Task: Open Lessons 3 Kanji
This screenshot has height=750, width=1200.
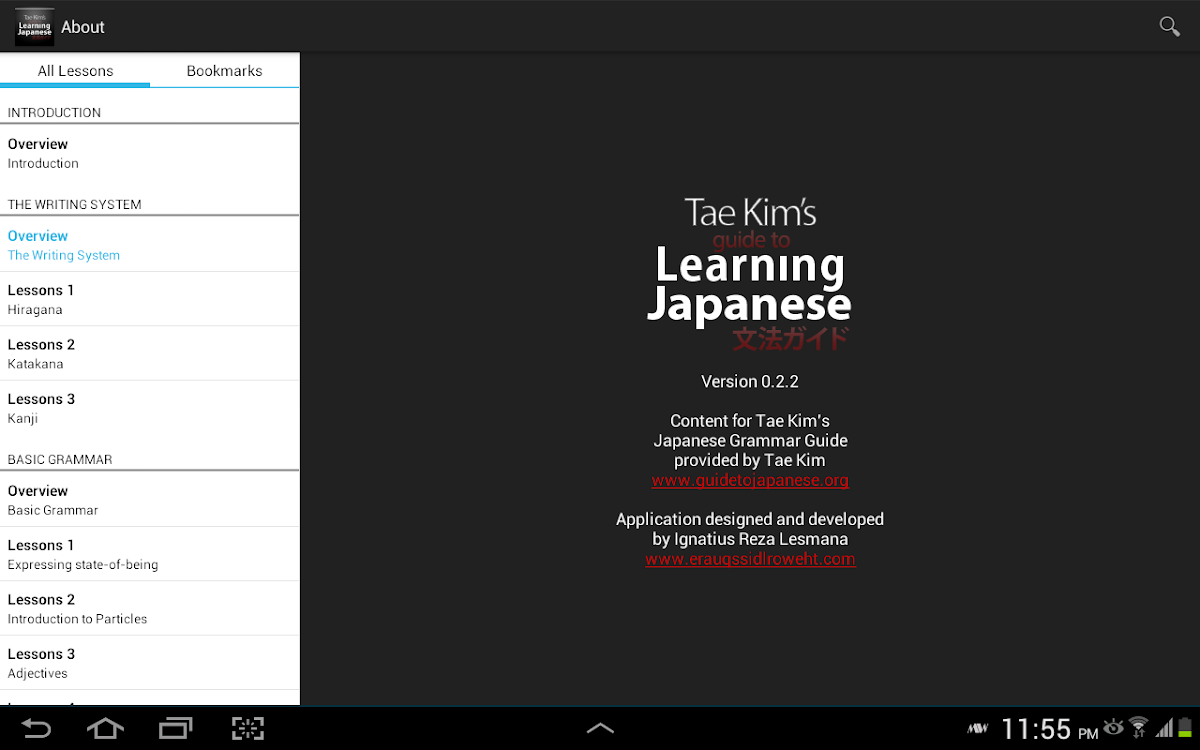Action: pos(150,408)
